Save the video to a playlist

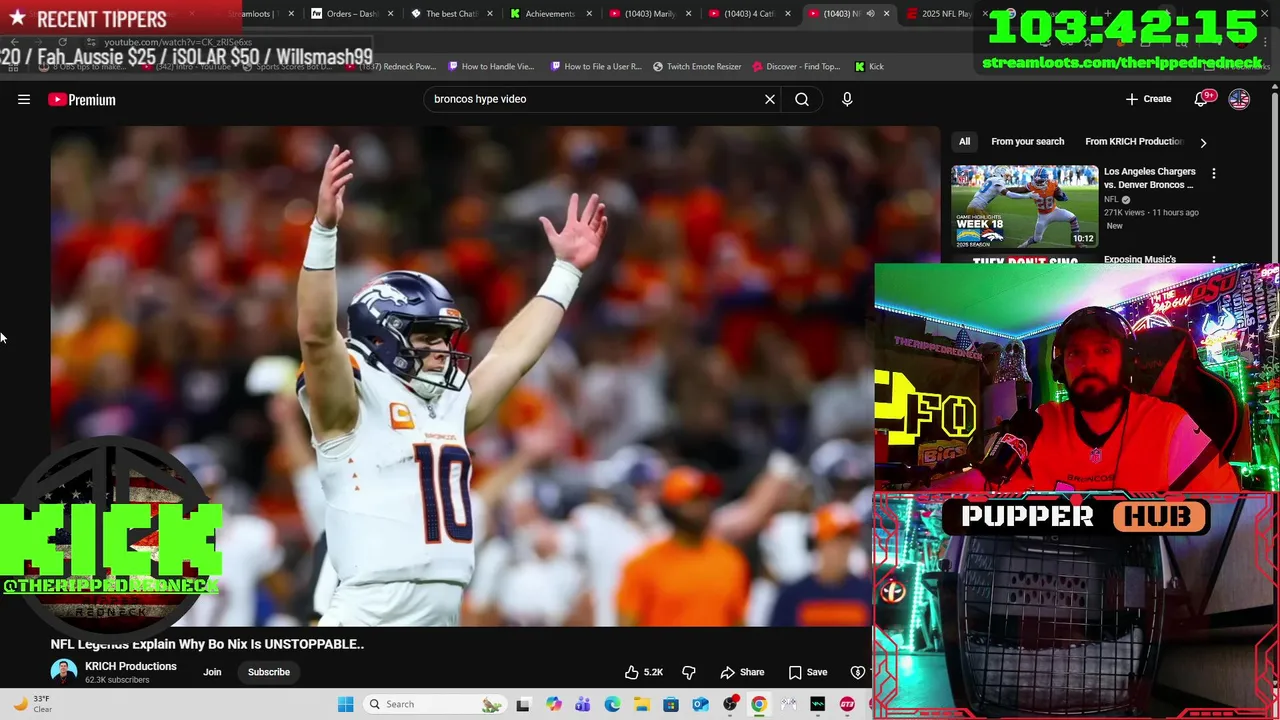(808, 672)
